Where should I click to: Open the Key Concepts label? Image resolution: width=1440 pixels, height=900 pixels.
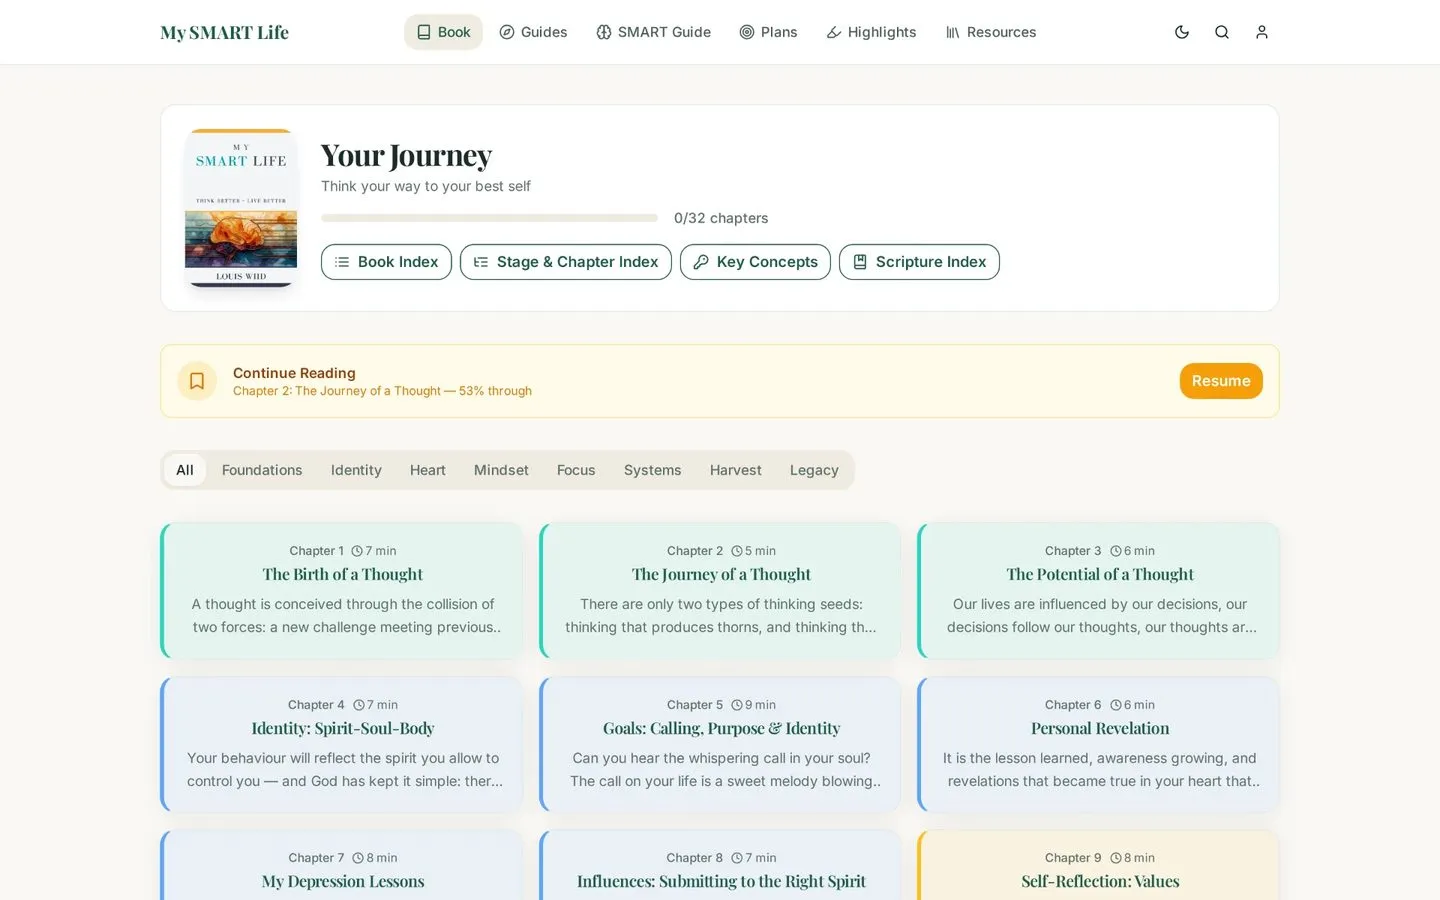767,262
